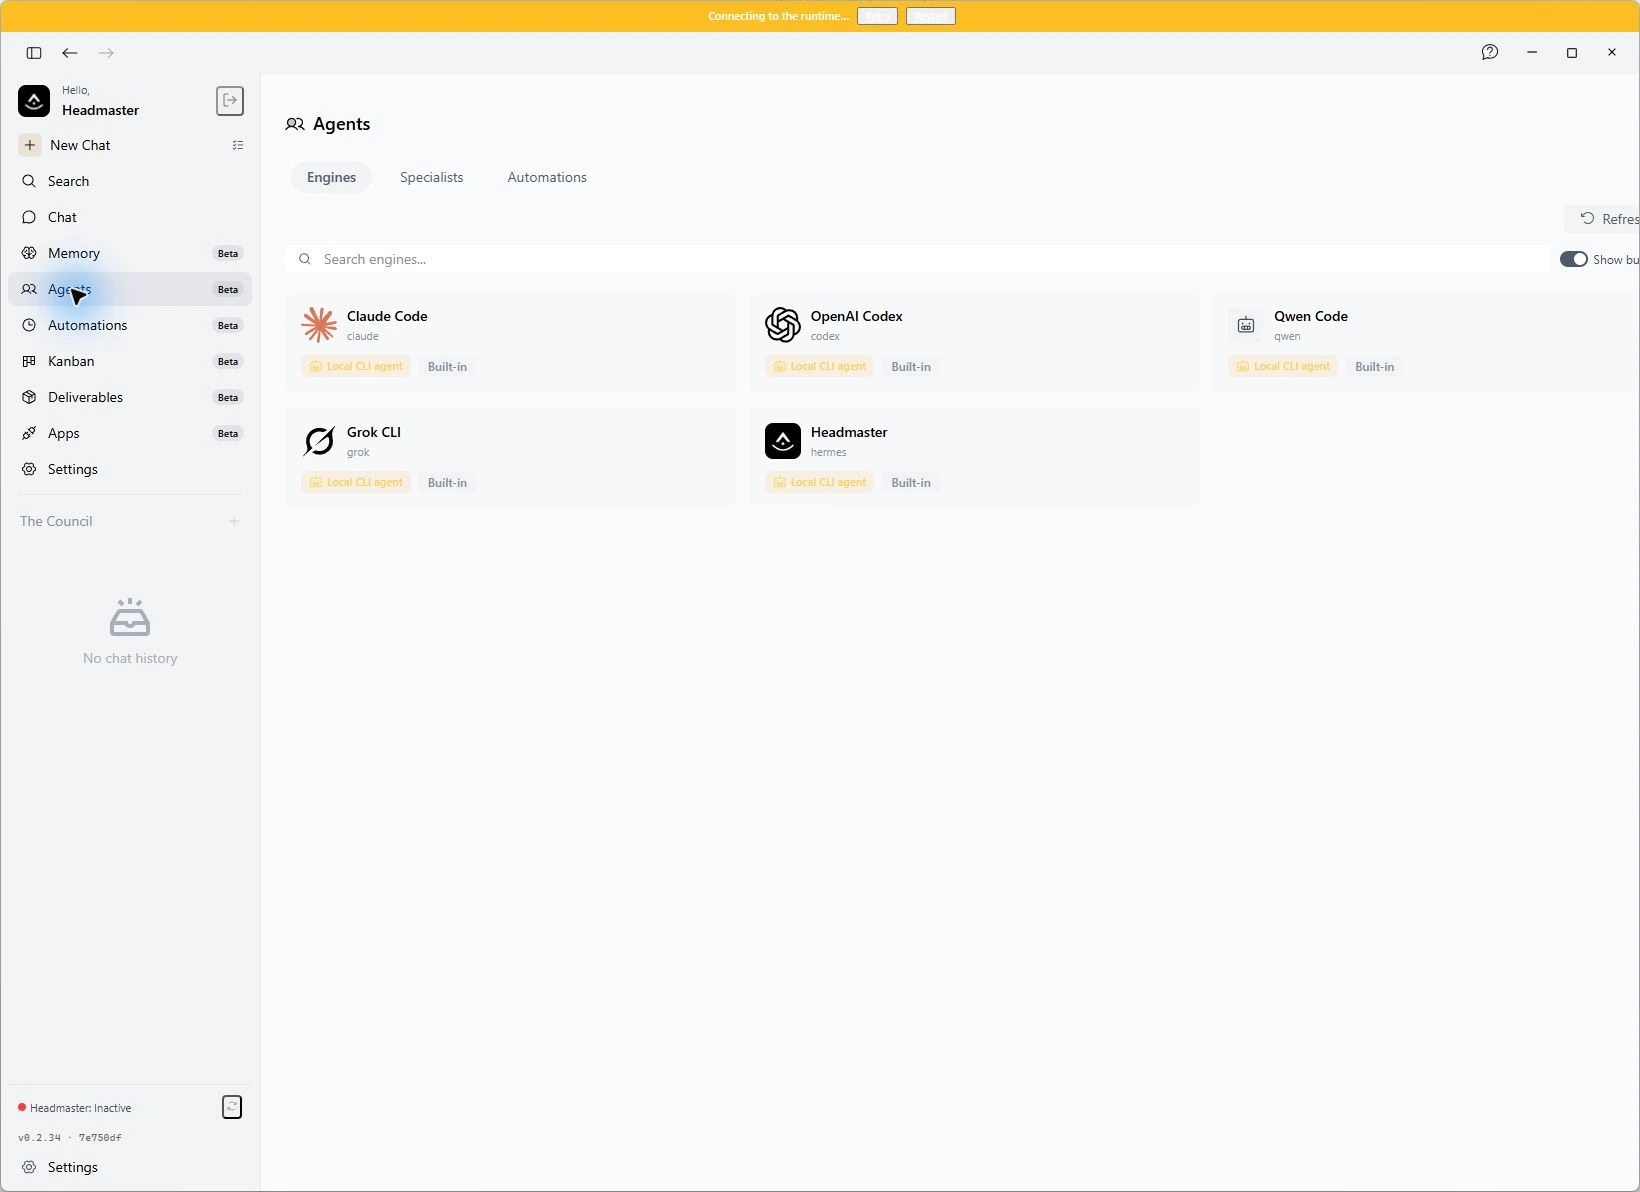Click the Refresh button

click(x=1603, y=219)
